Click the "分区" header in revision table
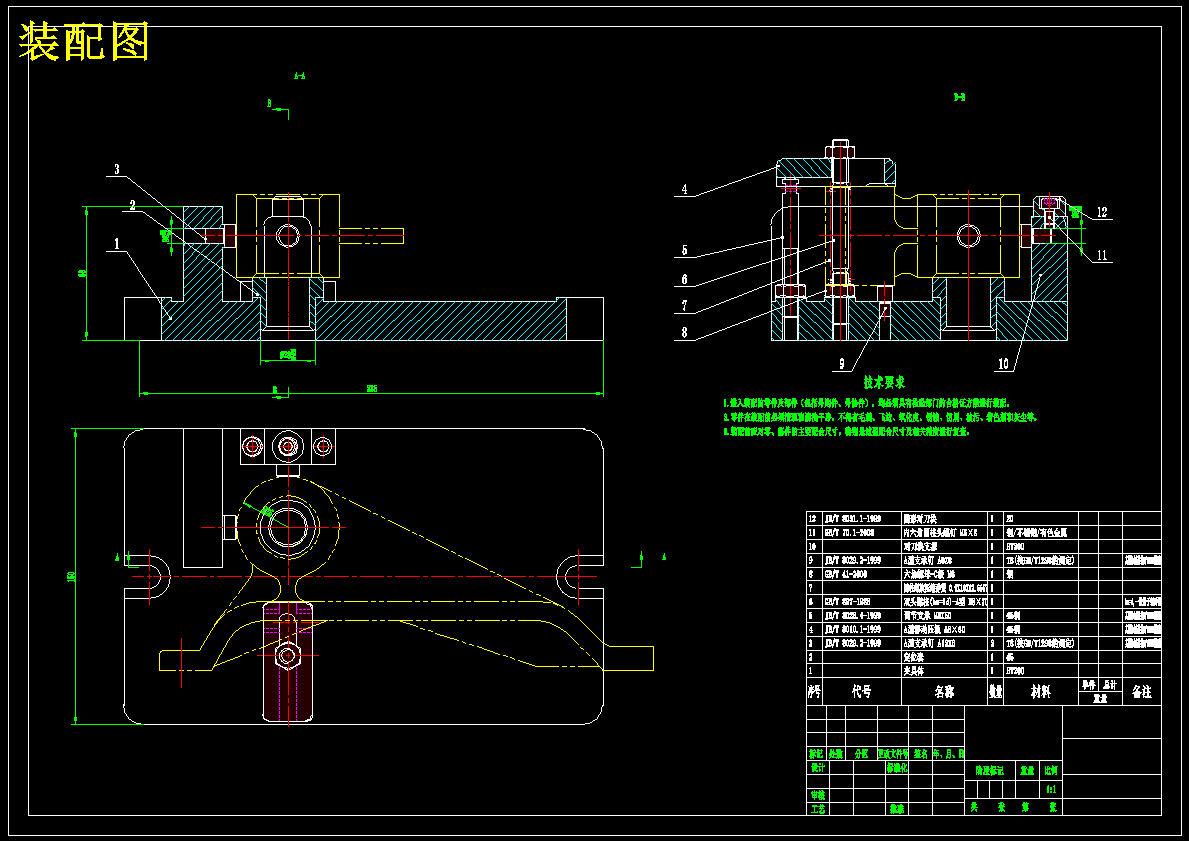This screenshot has height=841, width=1189. coord(861,755)
